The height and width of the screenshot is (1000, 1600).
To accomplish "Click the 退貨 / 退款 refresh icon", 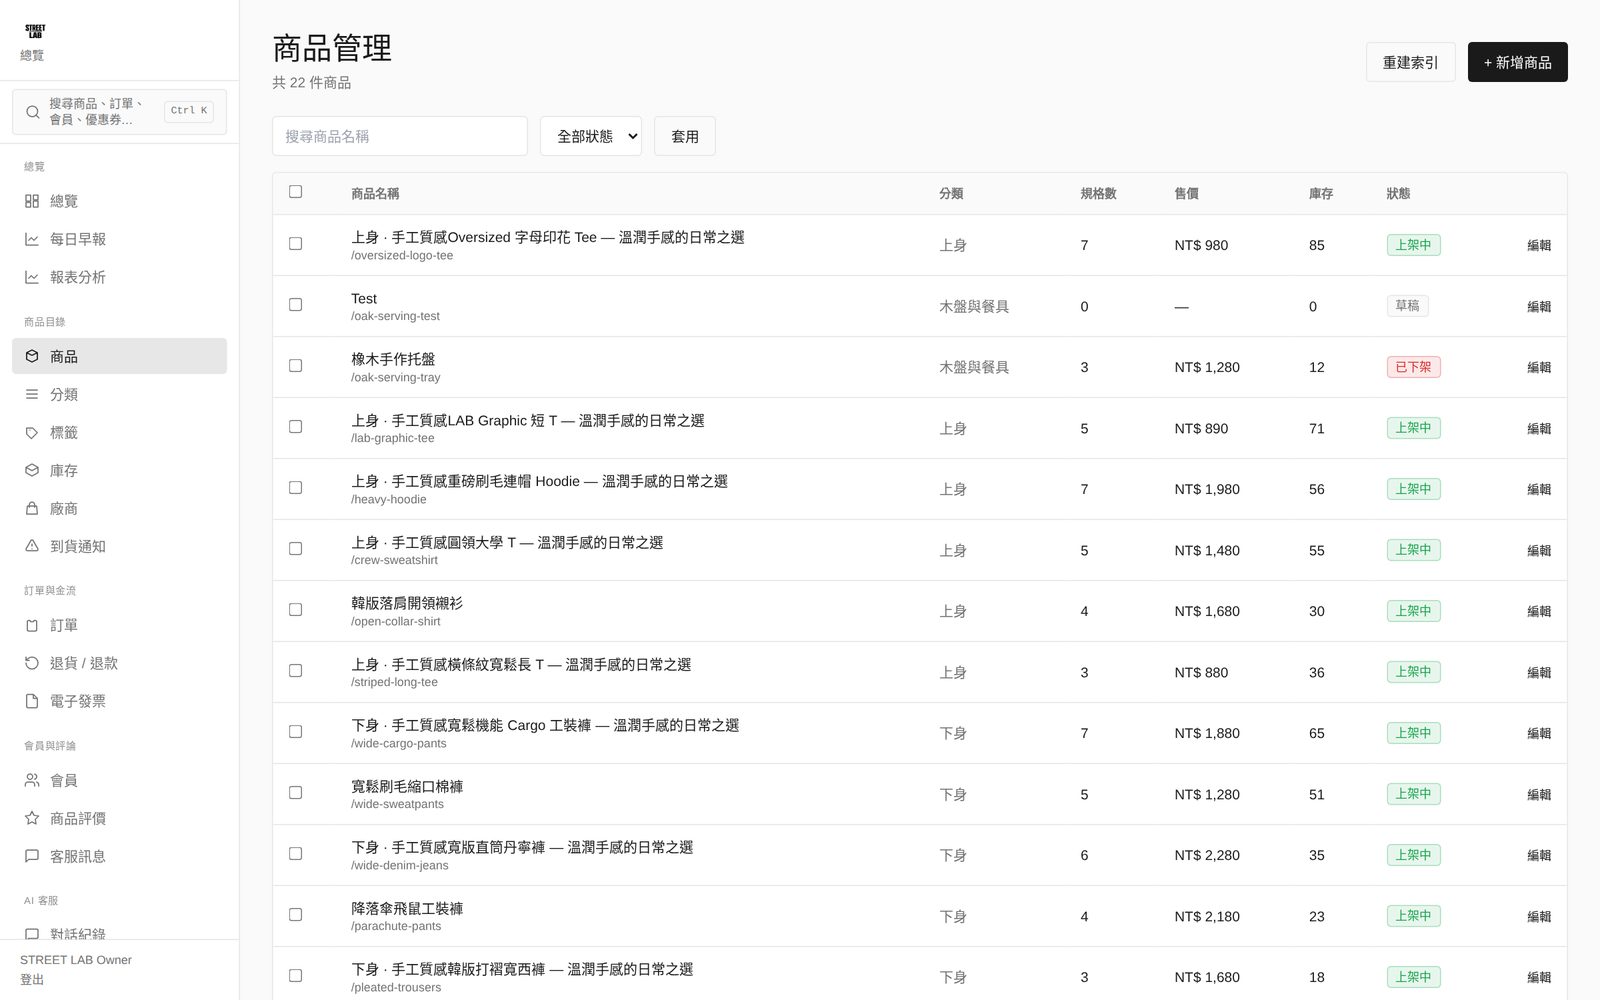I will tap(32, 663).
